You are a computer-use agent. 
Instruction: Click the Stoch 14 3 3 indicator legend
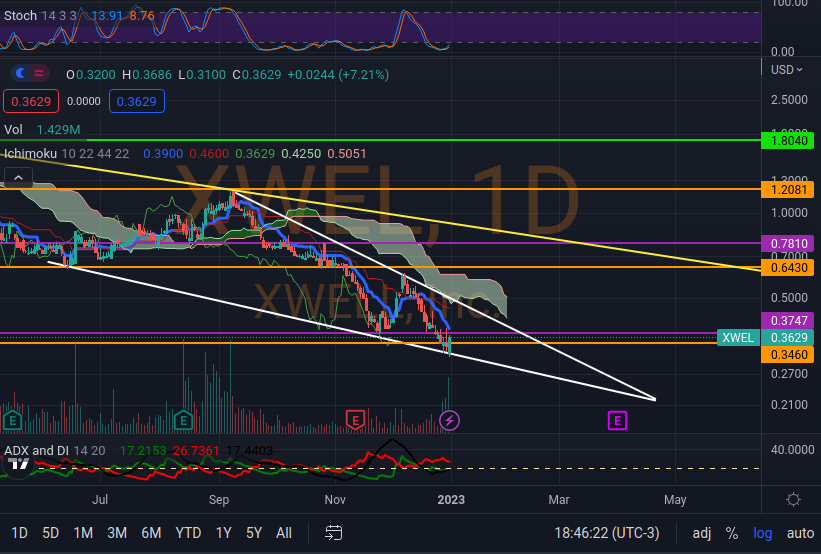click(x=40, y=16)
